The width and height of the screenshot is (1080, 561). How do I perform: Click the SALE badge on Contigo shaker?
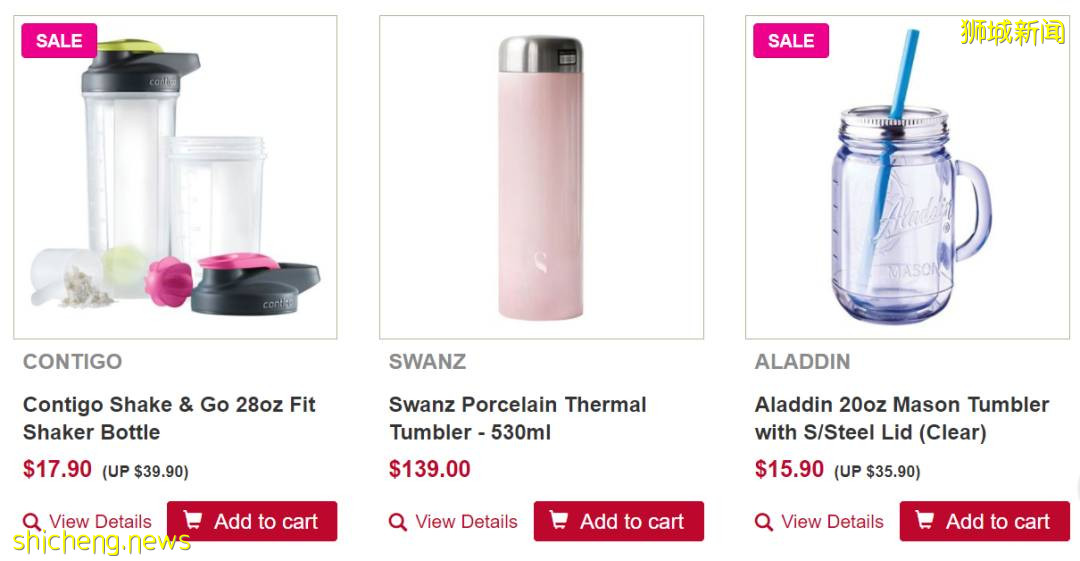pyautogui.click(x=59, y=41)
